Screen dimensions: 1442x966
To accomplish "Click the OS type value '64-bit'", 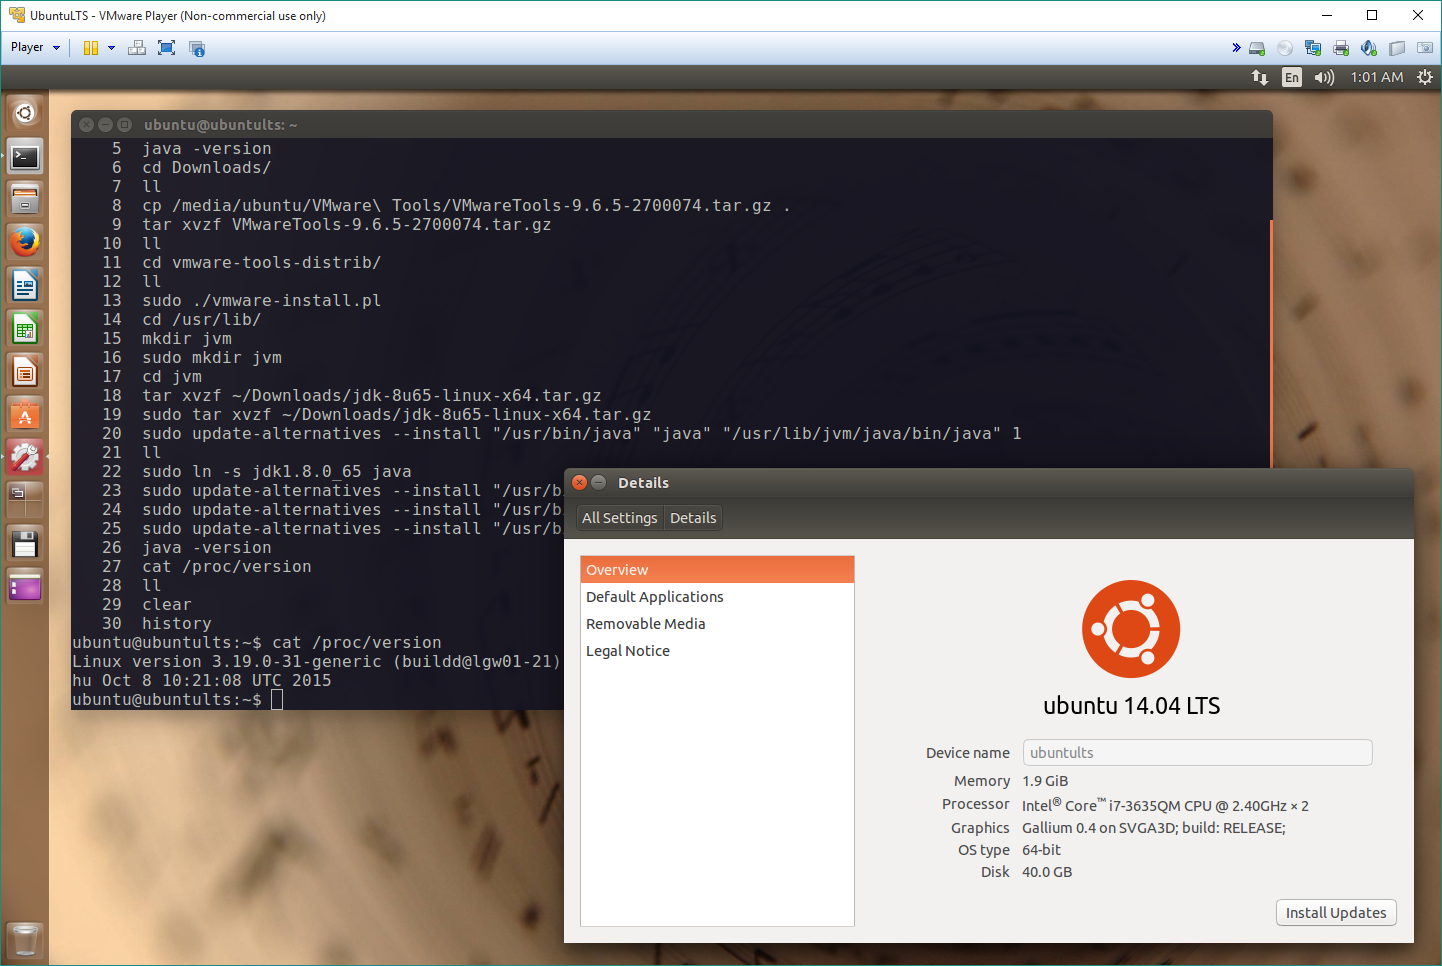I will pyautogui.click(x=1041, y=850).
